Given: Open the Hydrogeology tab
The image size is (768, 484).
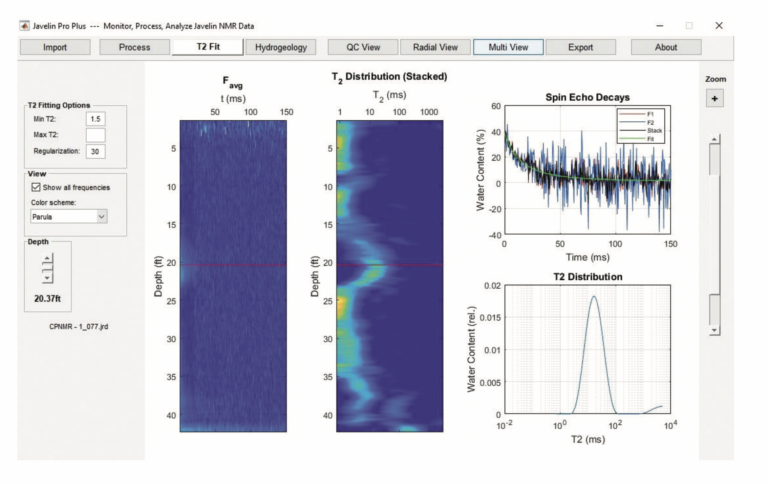Looking at the screenshot, I should click(x=281, y=47).
